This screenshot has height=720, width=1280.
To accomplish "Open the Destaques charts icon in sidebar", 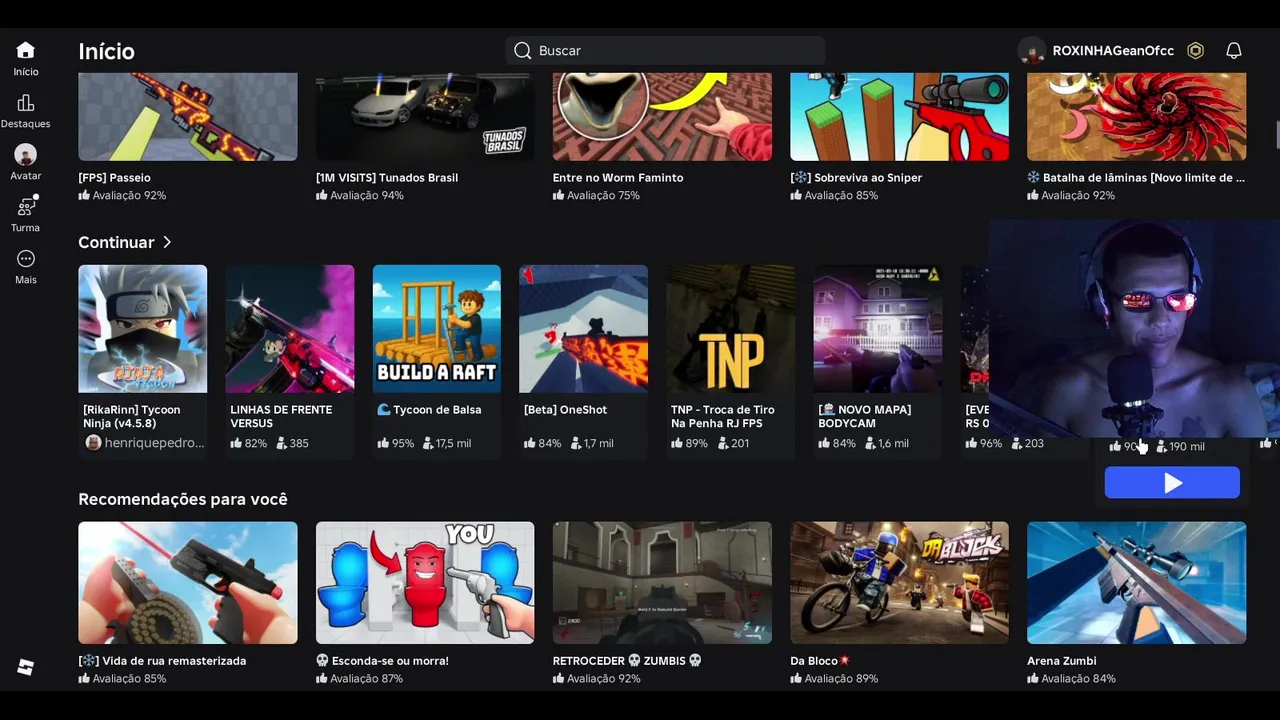I will tap(26, 103).
